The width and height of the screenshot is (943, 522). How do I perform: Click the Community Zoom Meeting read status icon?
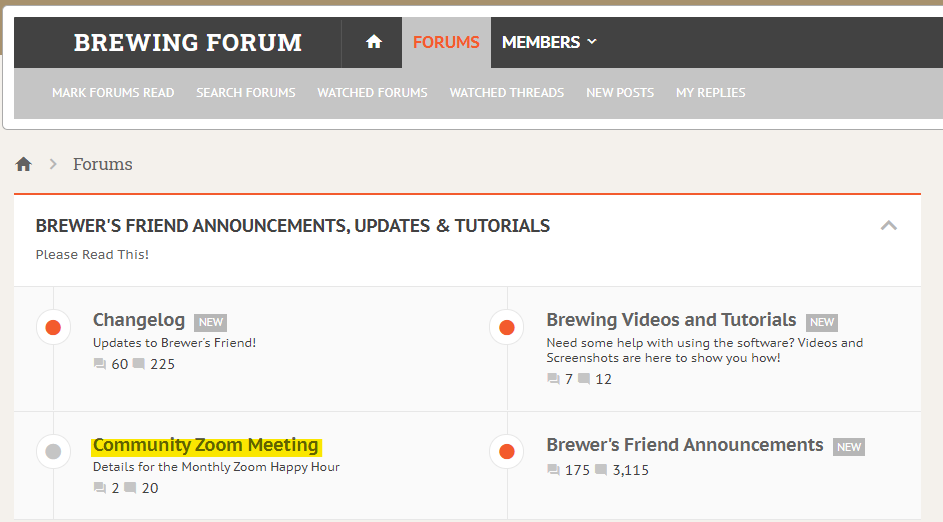[53, 451]
